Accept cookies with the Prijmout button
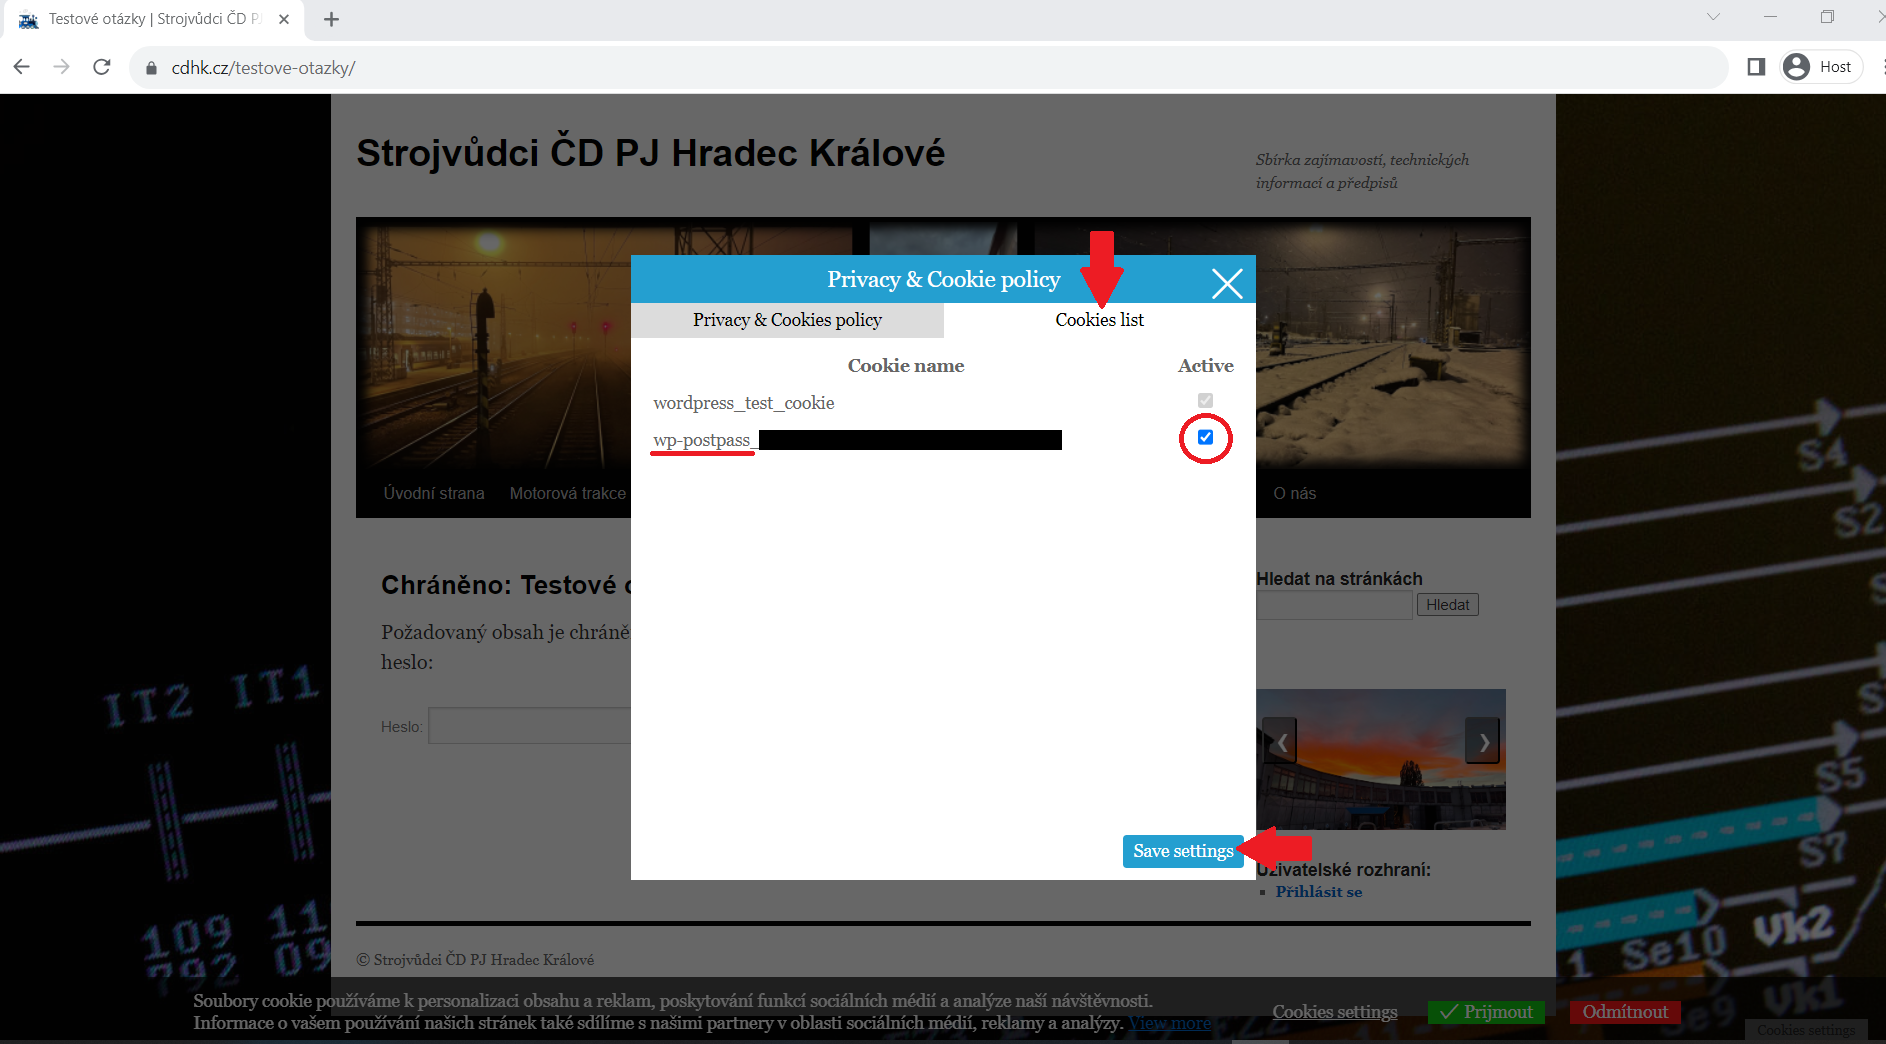Screen dimensions: 1886x1044 pos(1487,1012)
